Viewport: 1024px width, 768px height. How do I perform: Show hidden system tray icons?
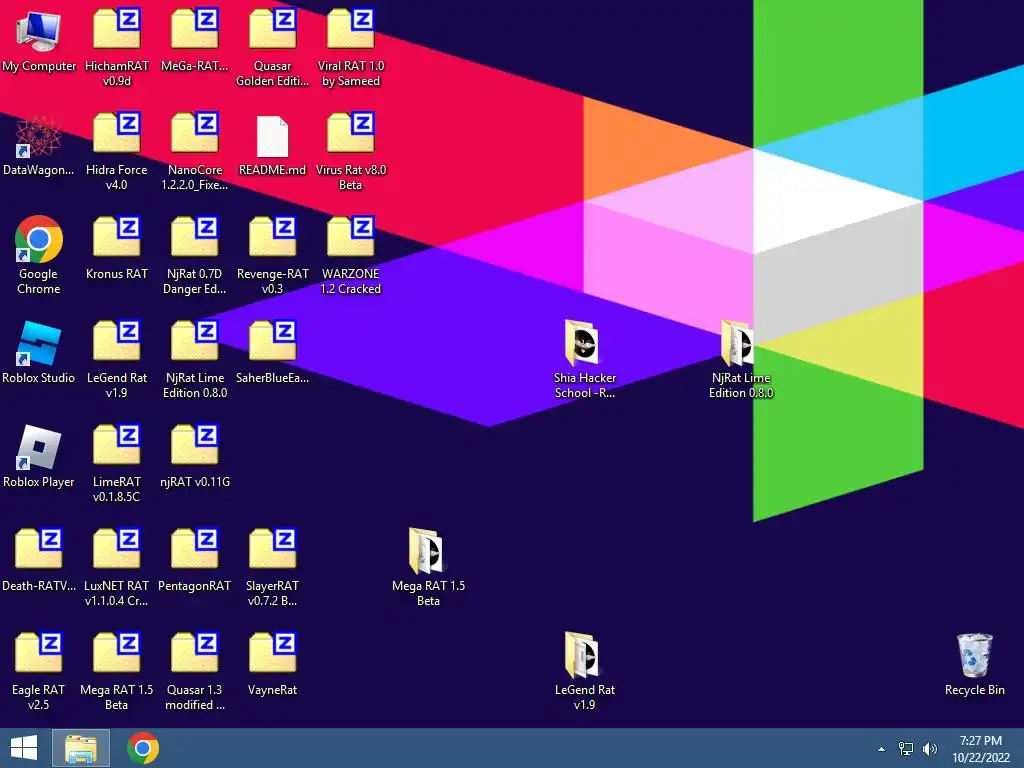point(882,749)
